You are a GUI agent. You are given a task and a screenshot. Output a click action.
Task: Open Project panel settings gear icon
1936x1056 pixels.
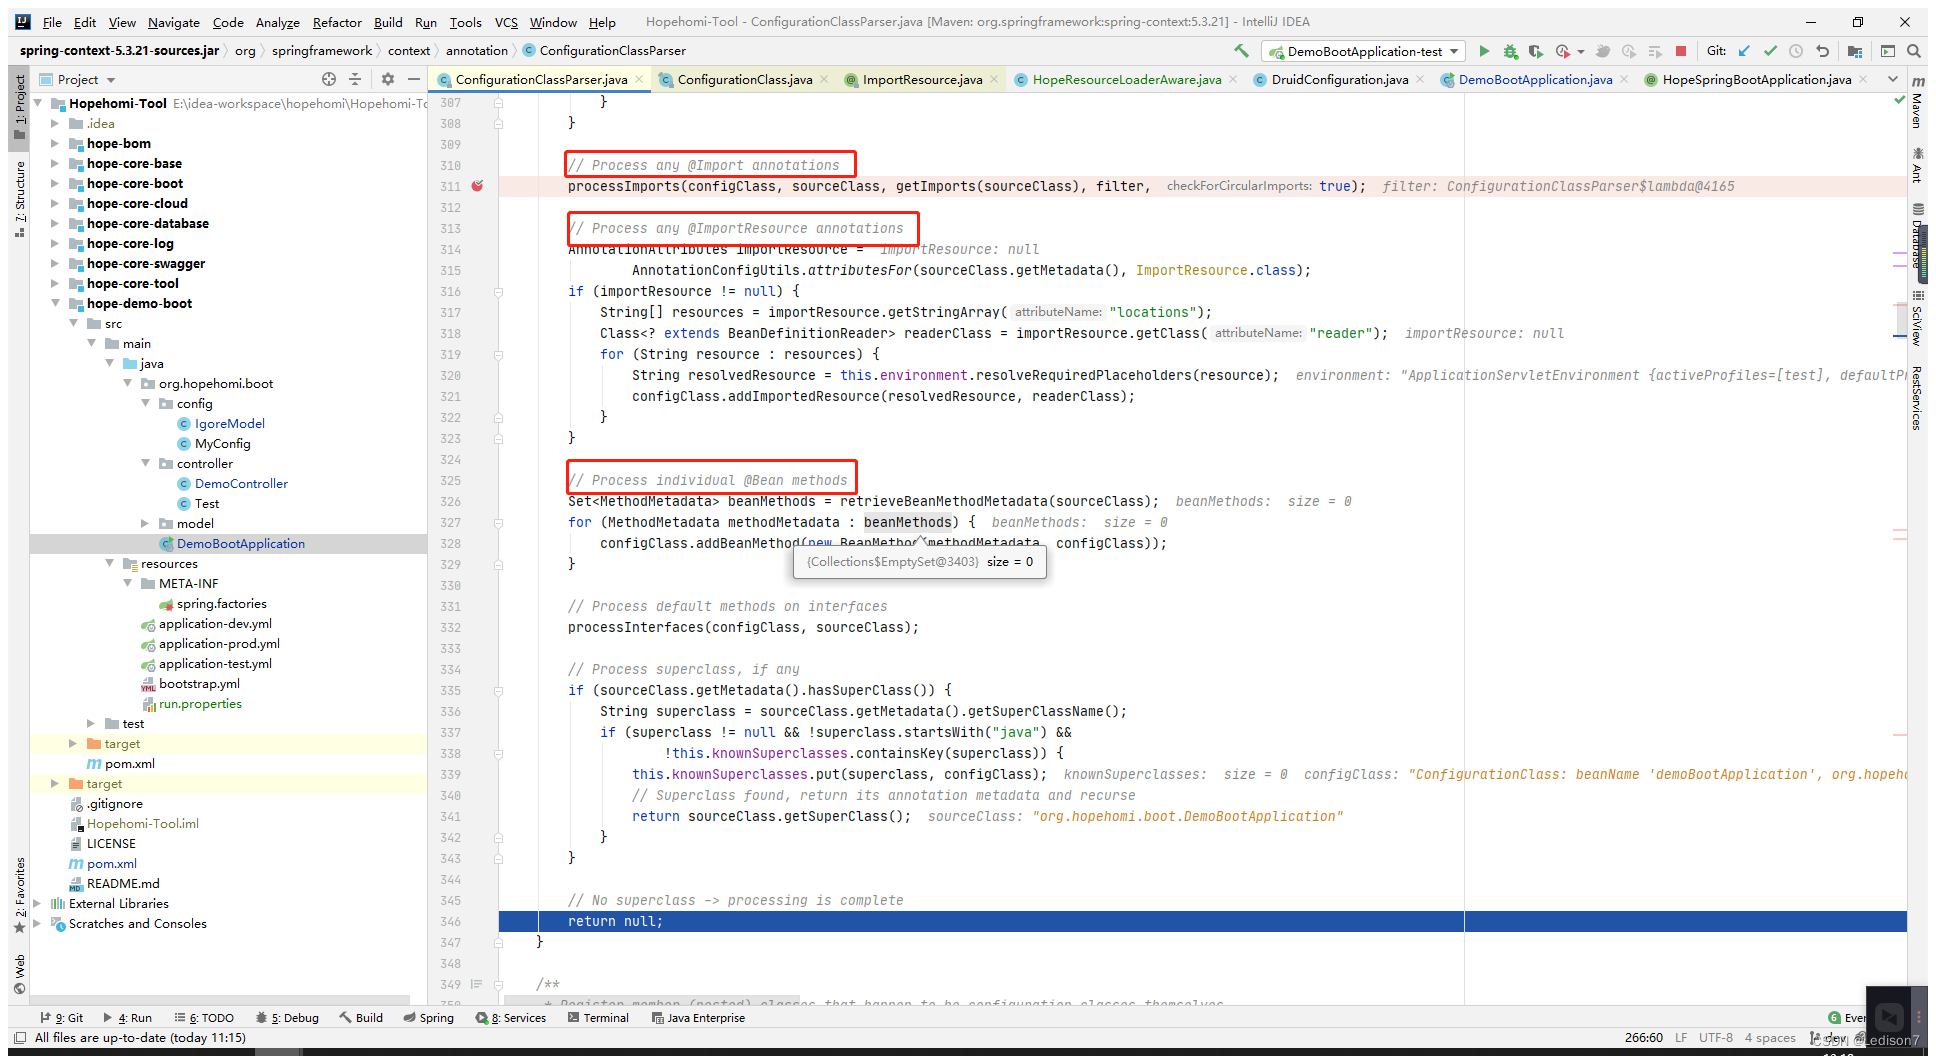[388, 79]
